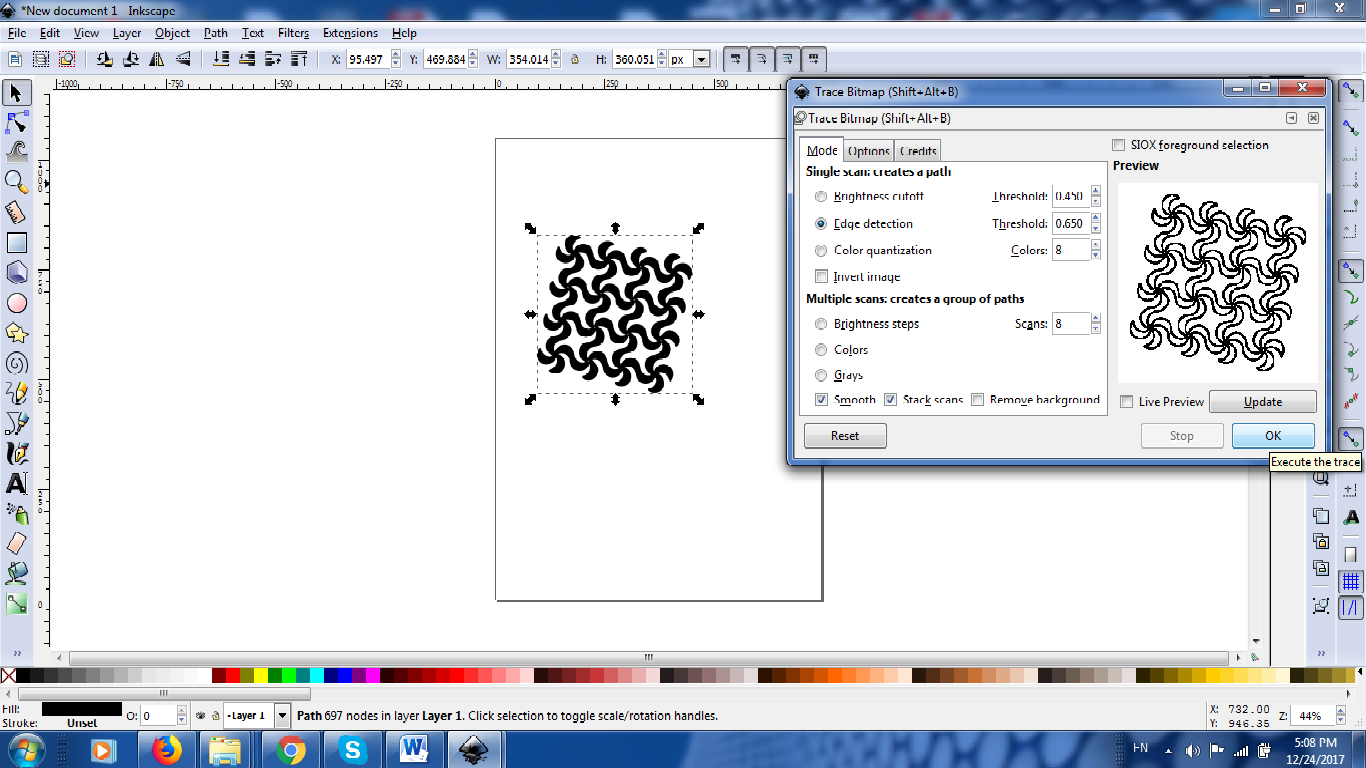Open the File menu
This screenshot has height=768, width=1366.
point(16,33)
